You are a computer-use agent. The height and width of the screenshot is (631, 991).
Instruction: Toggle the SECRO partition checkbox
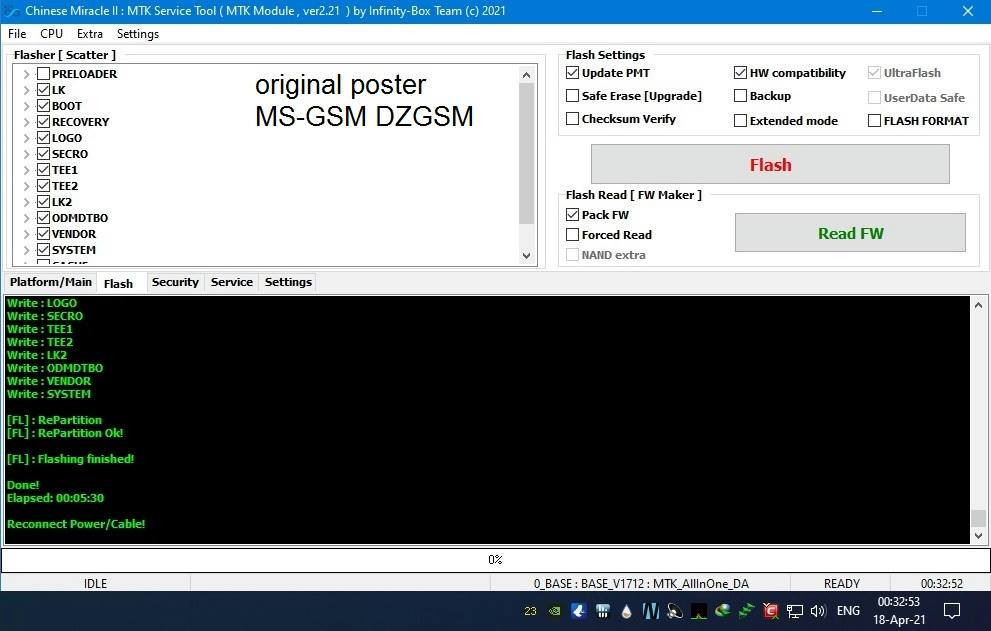point(43,154)
